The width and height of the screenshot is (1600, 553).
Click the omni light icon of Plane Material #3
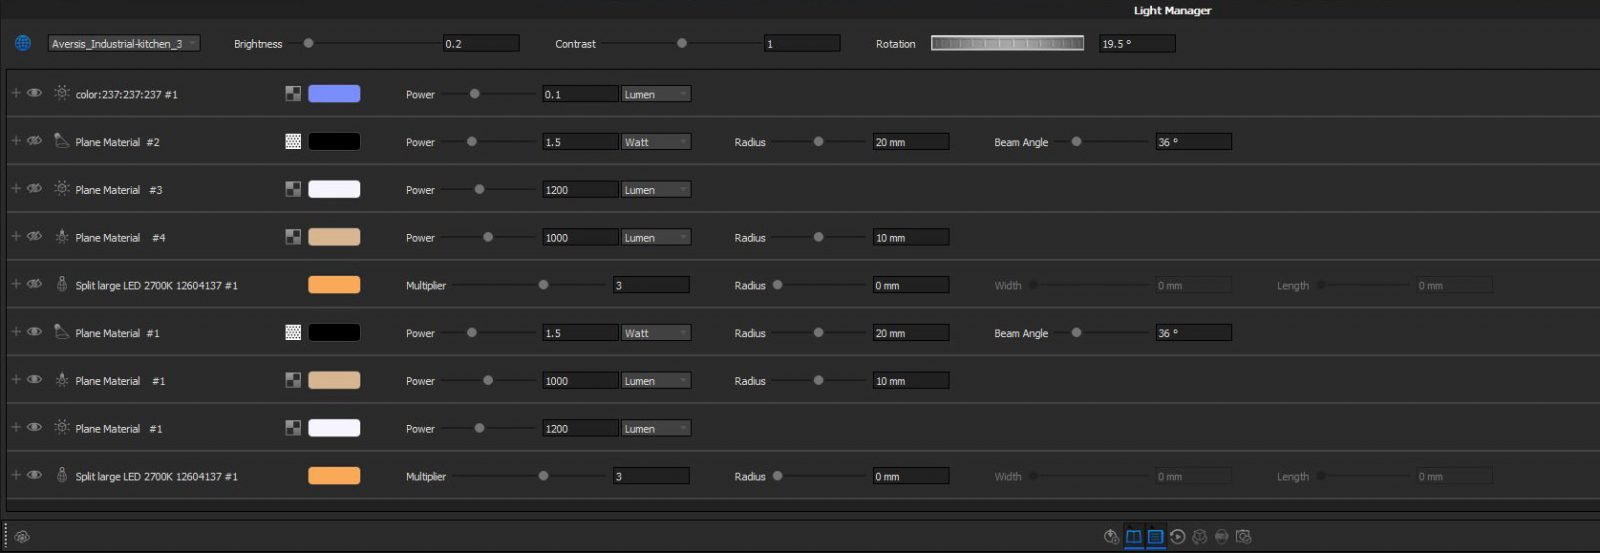62,188
